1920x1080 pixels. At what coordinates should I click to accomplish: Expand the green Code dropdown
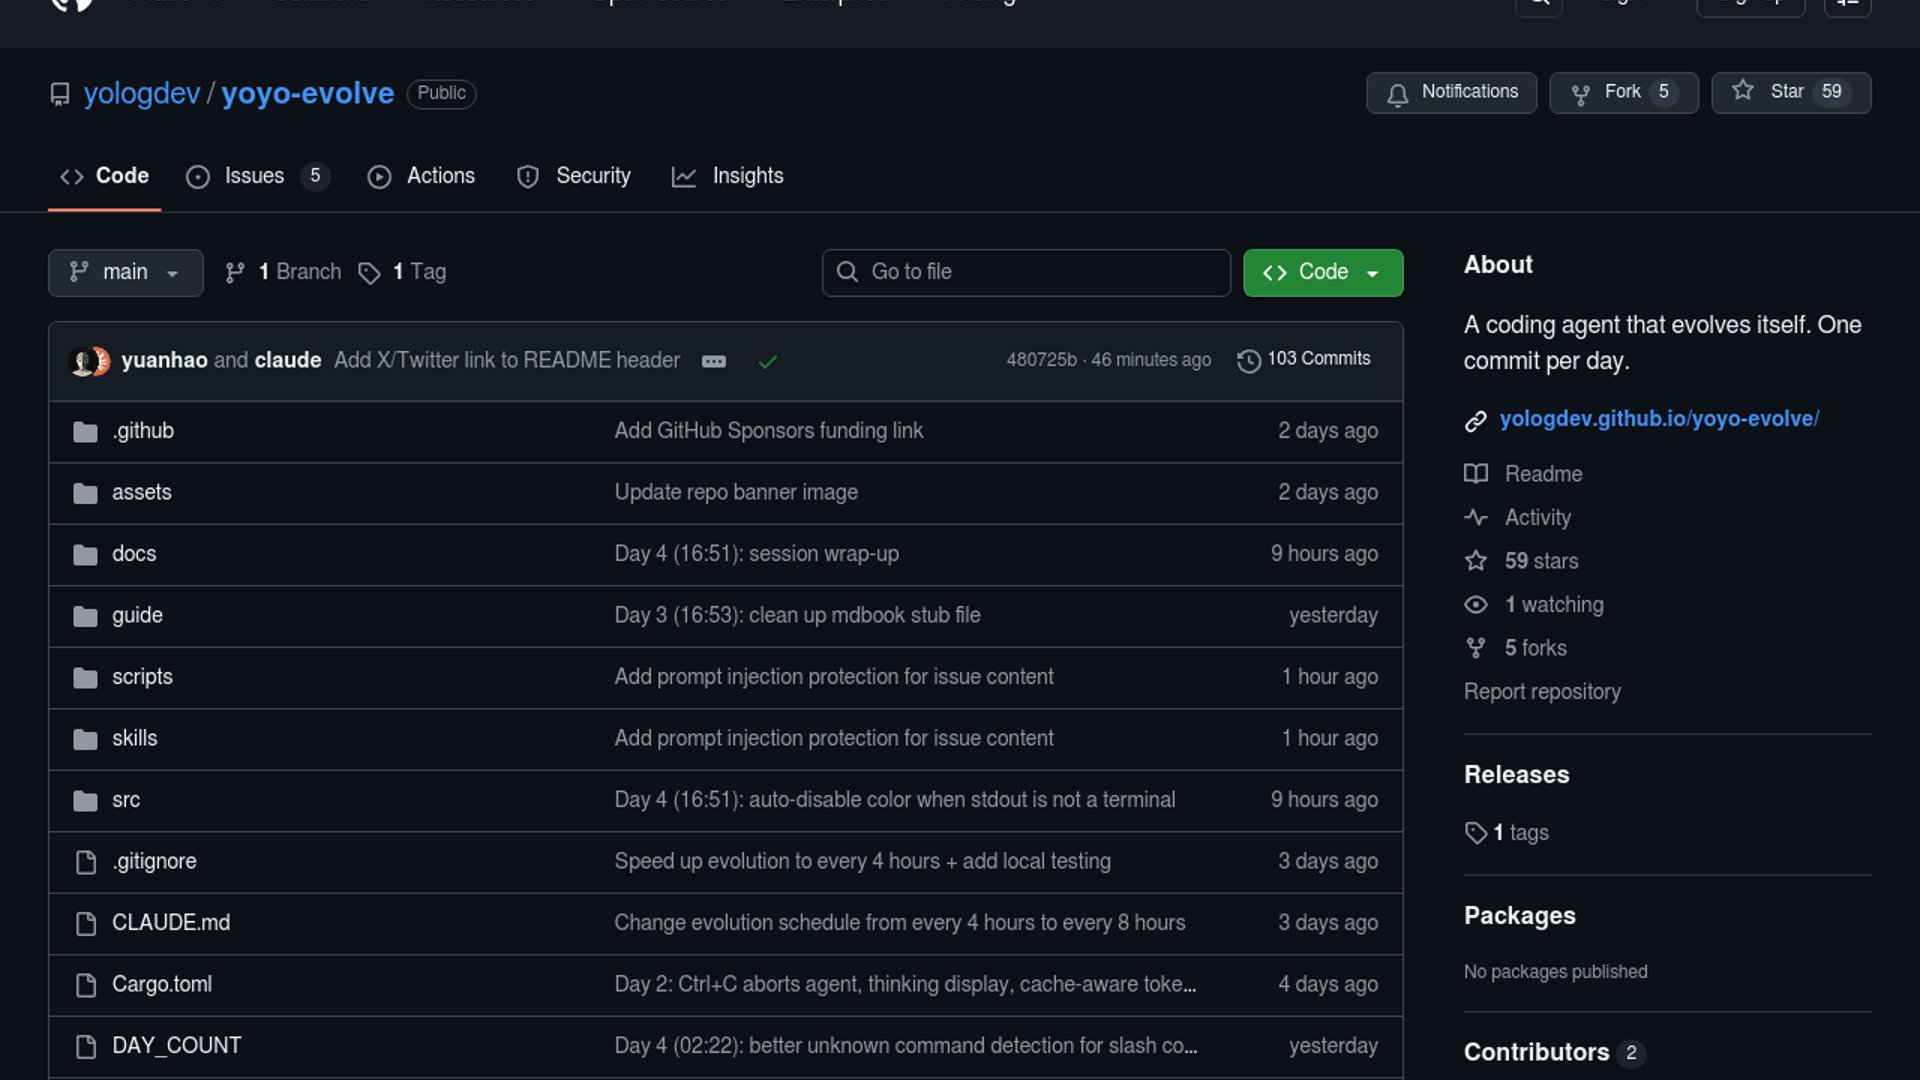point(1322,272)
